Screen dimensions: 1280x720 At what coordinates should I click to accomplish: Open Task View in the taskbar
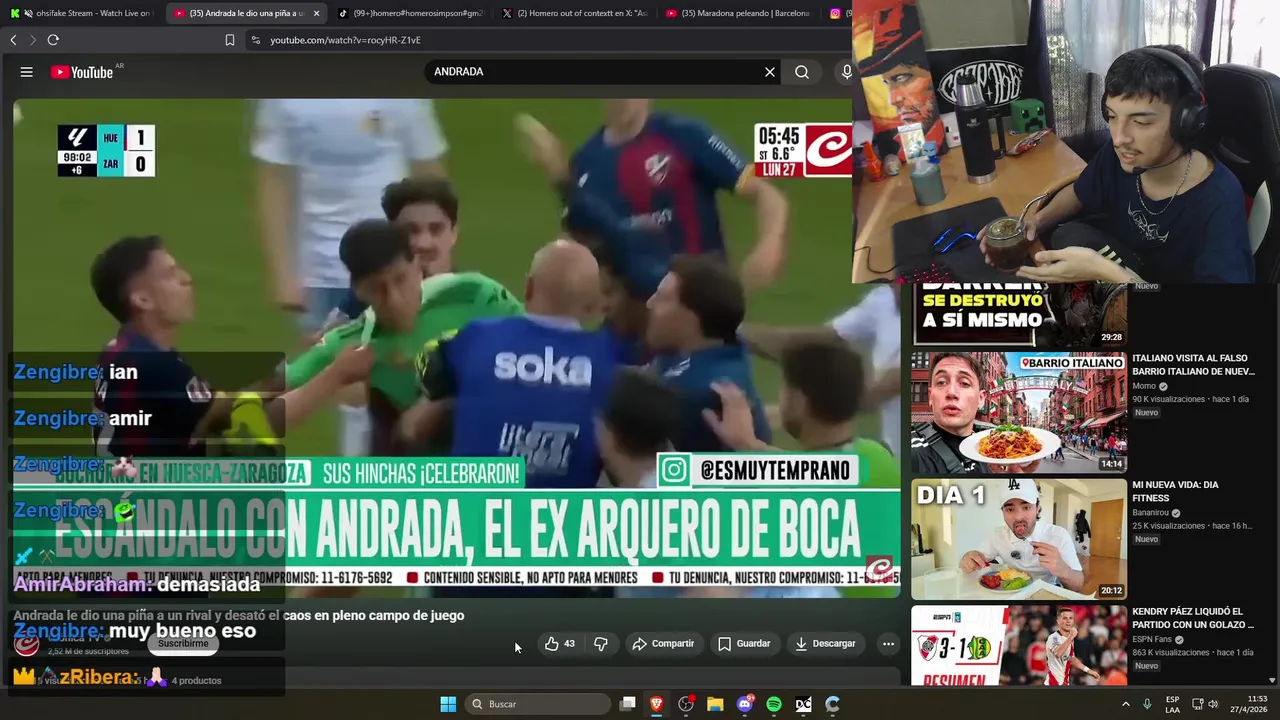click(x=628, y=704)
